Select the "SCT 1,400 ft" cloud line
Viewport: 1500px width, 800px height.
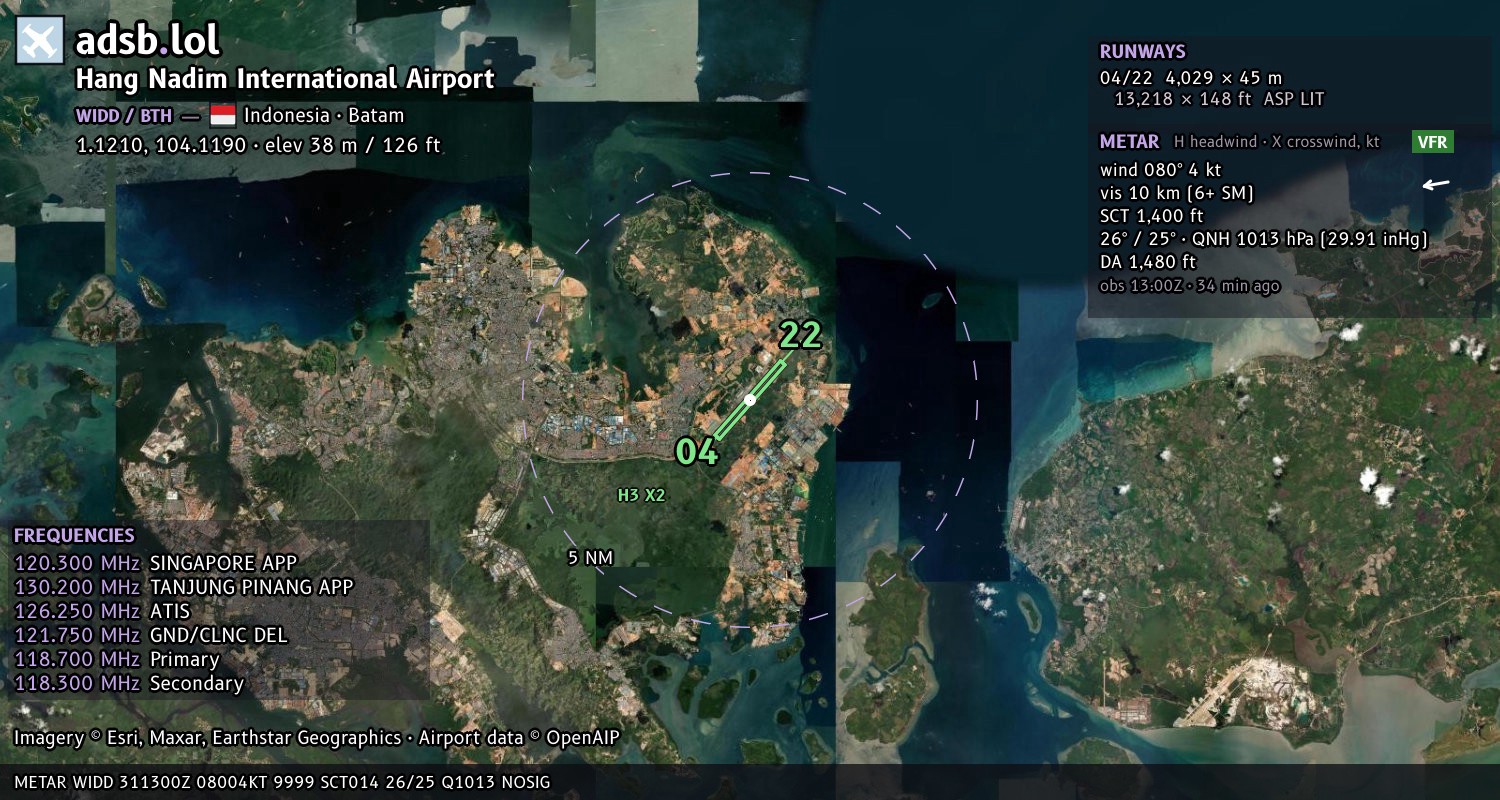(1151, 216)
